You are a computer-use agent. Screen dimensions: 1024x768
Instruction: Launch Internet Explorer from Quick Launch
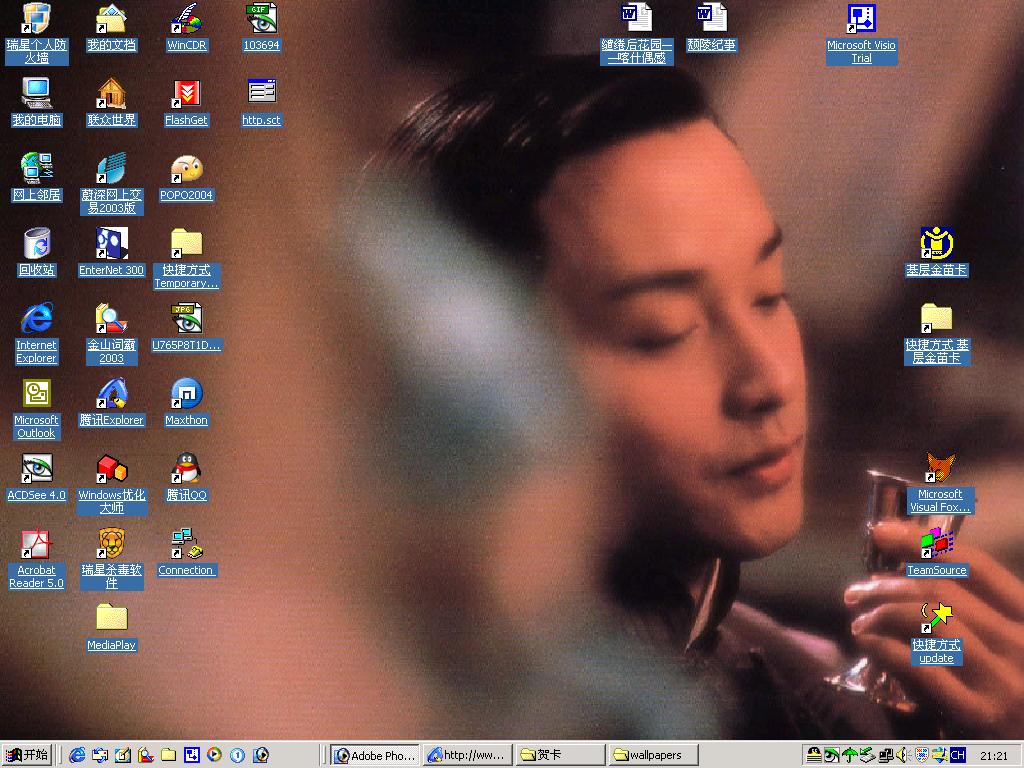(77, 756)
